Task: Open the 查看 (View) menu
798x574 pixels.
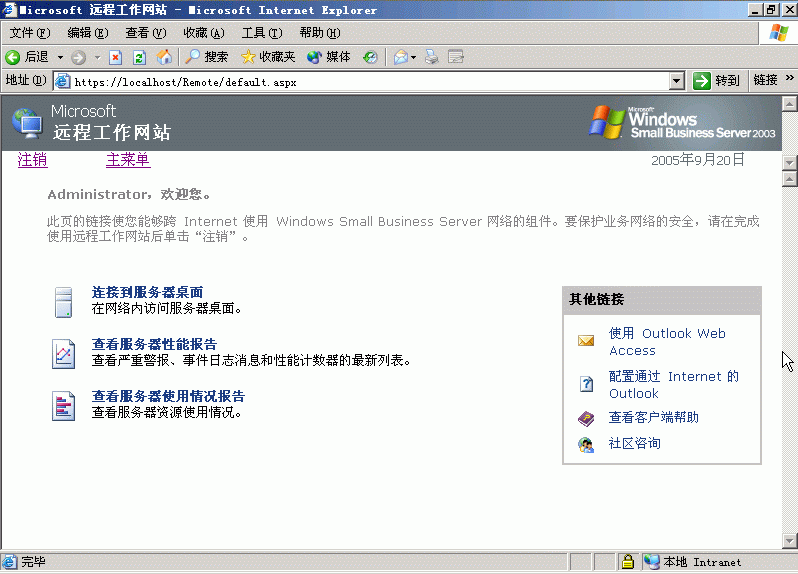Action: 144,33
